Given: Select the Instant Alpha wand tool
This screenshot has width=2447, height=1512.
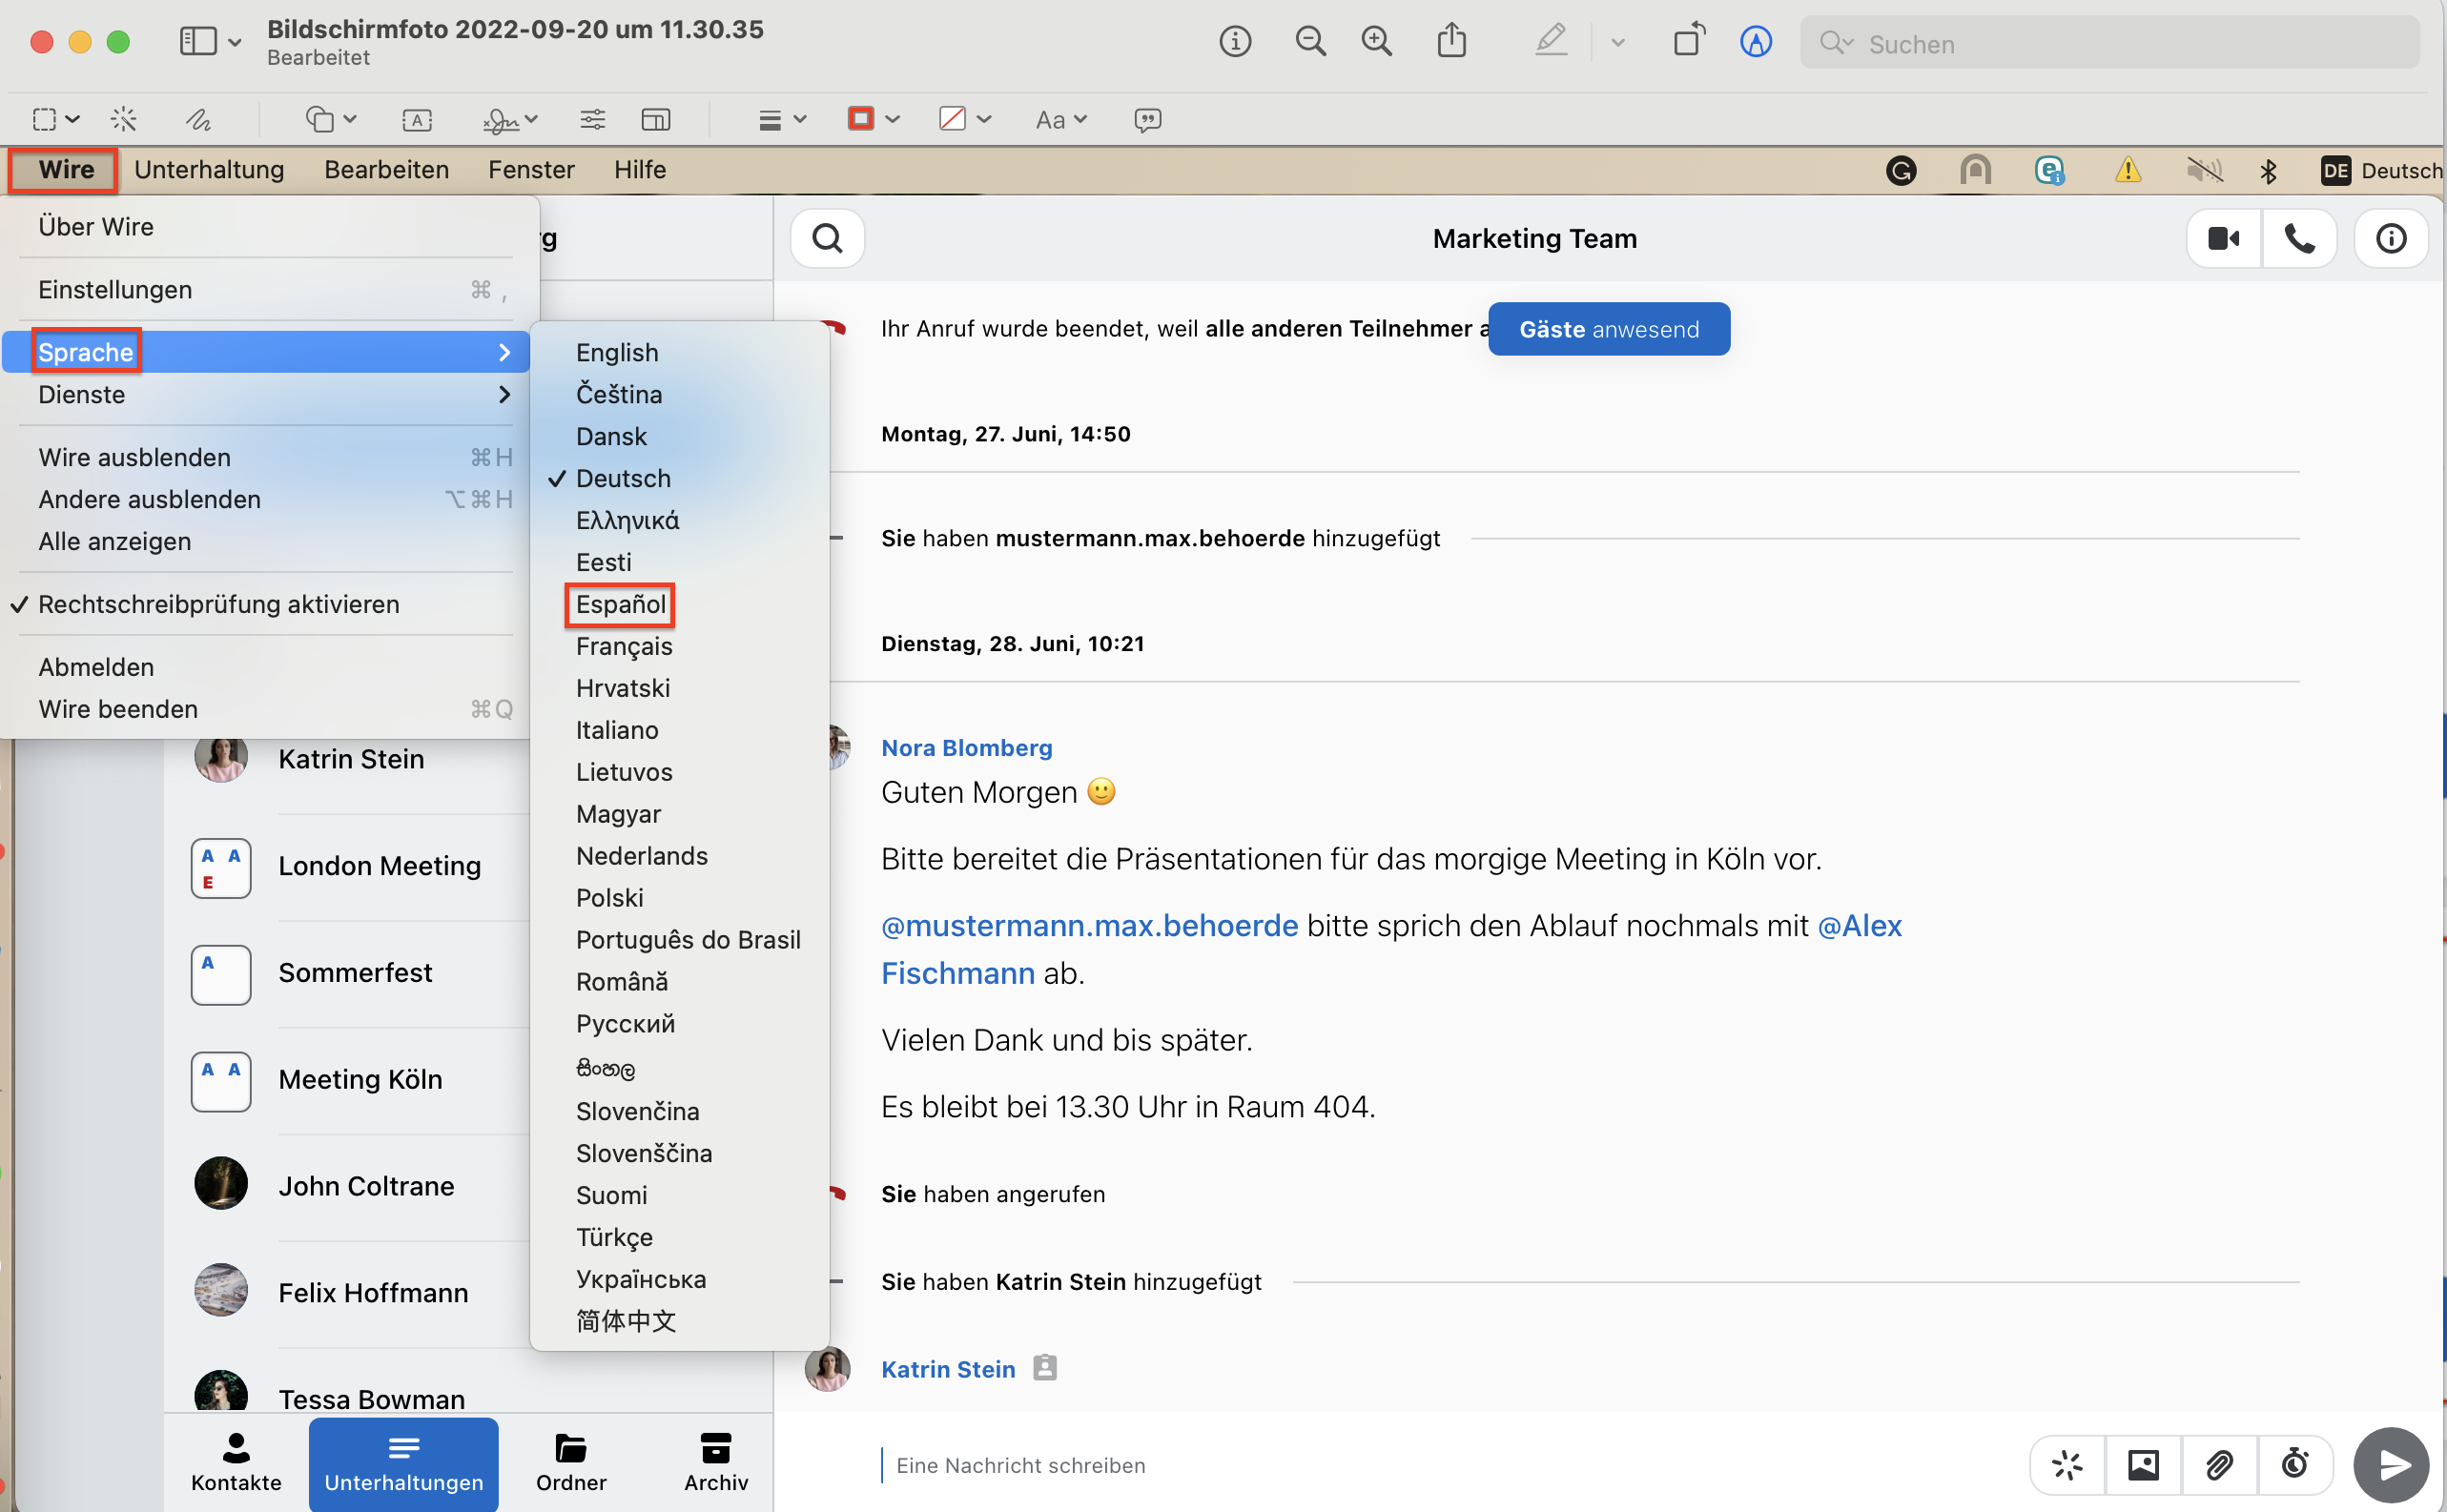Looking at the screenshot, I should 124,120.
